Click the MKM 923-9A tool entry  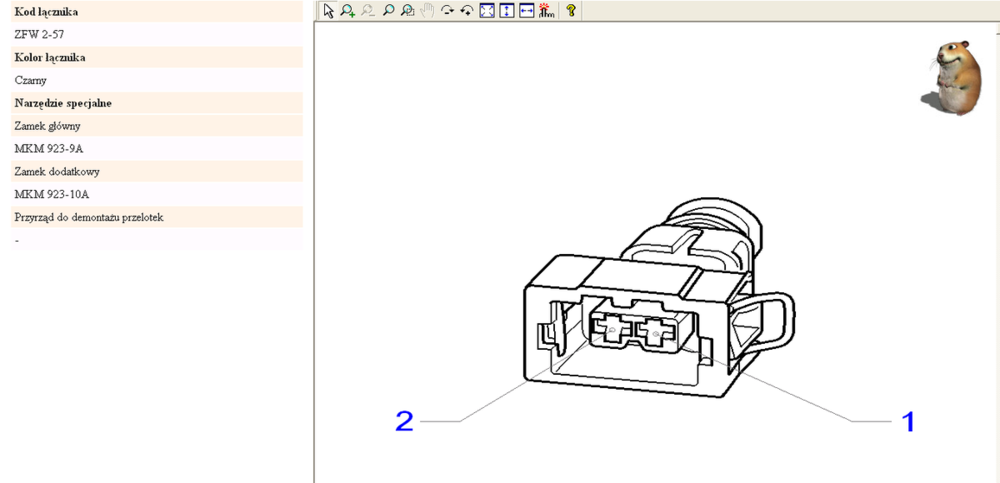(x=49, y=149)
